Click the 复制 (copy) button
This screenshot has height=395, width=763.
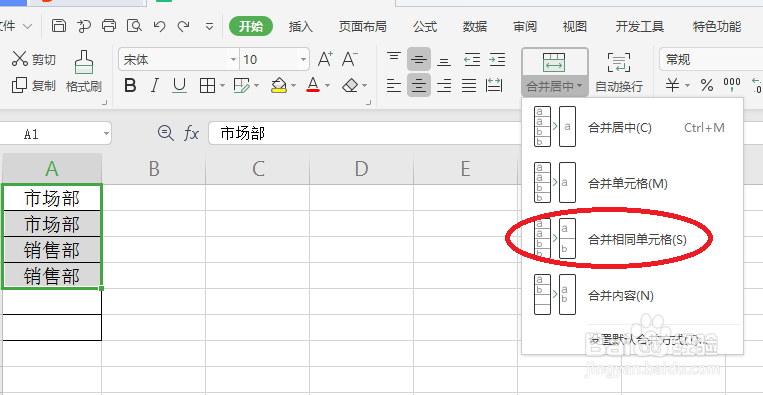[x=34, y=86]
